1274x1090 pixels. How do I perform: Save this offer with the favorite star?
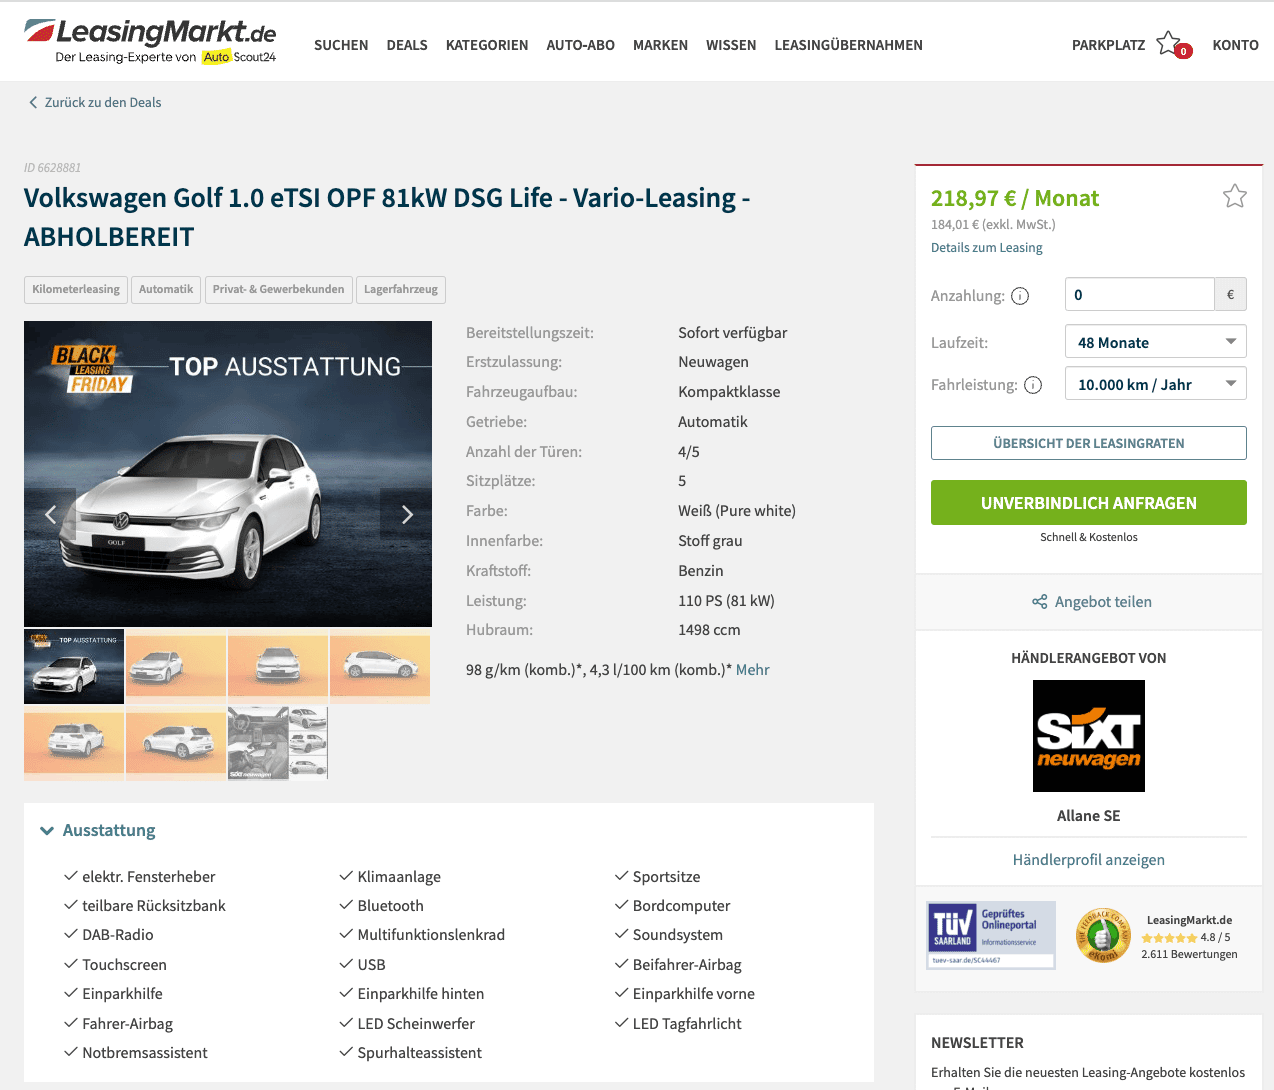click(1235, 196)
